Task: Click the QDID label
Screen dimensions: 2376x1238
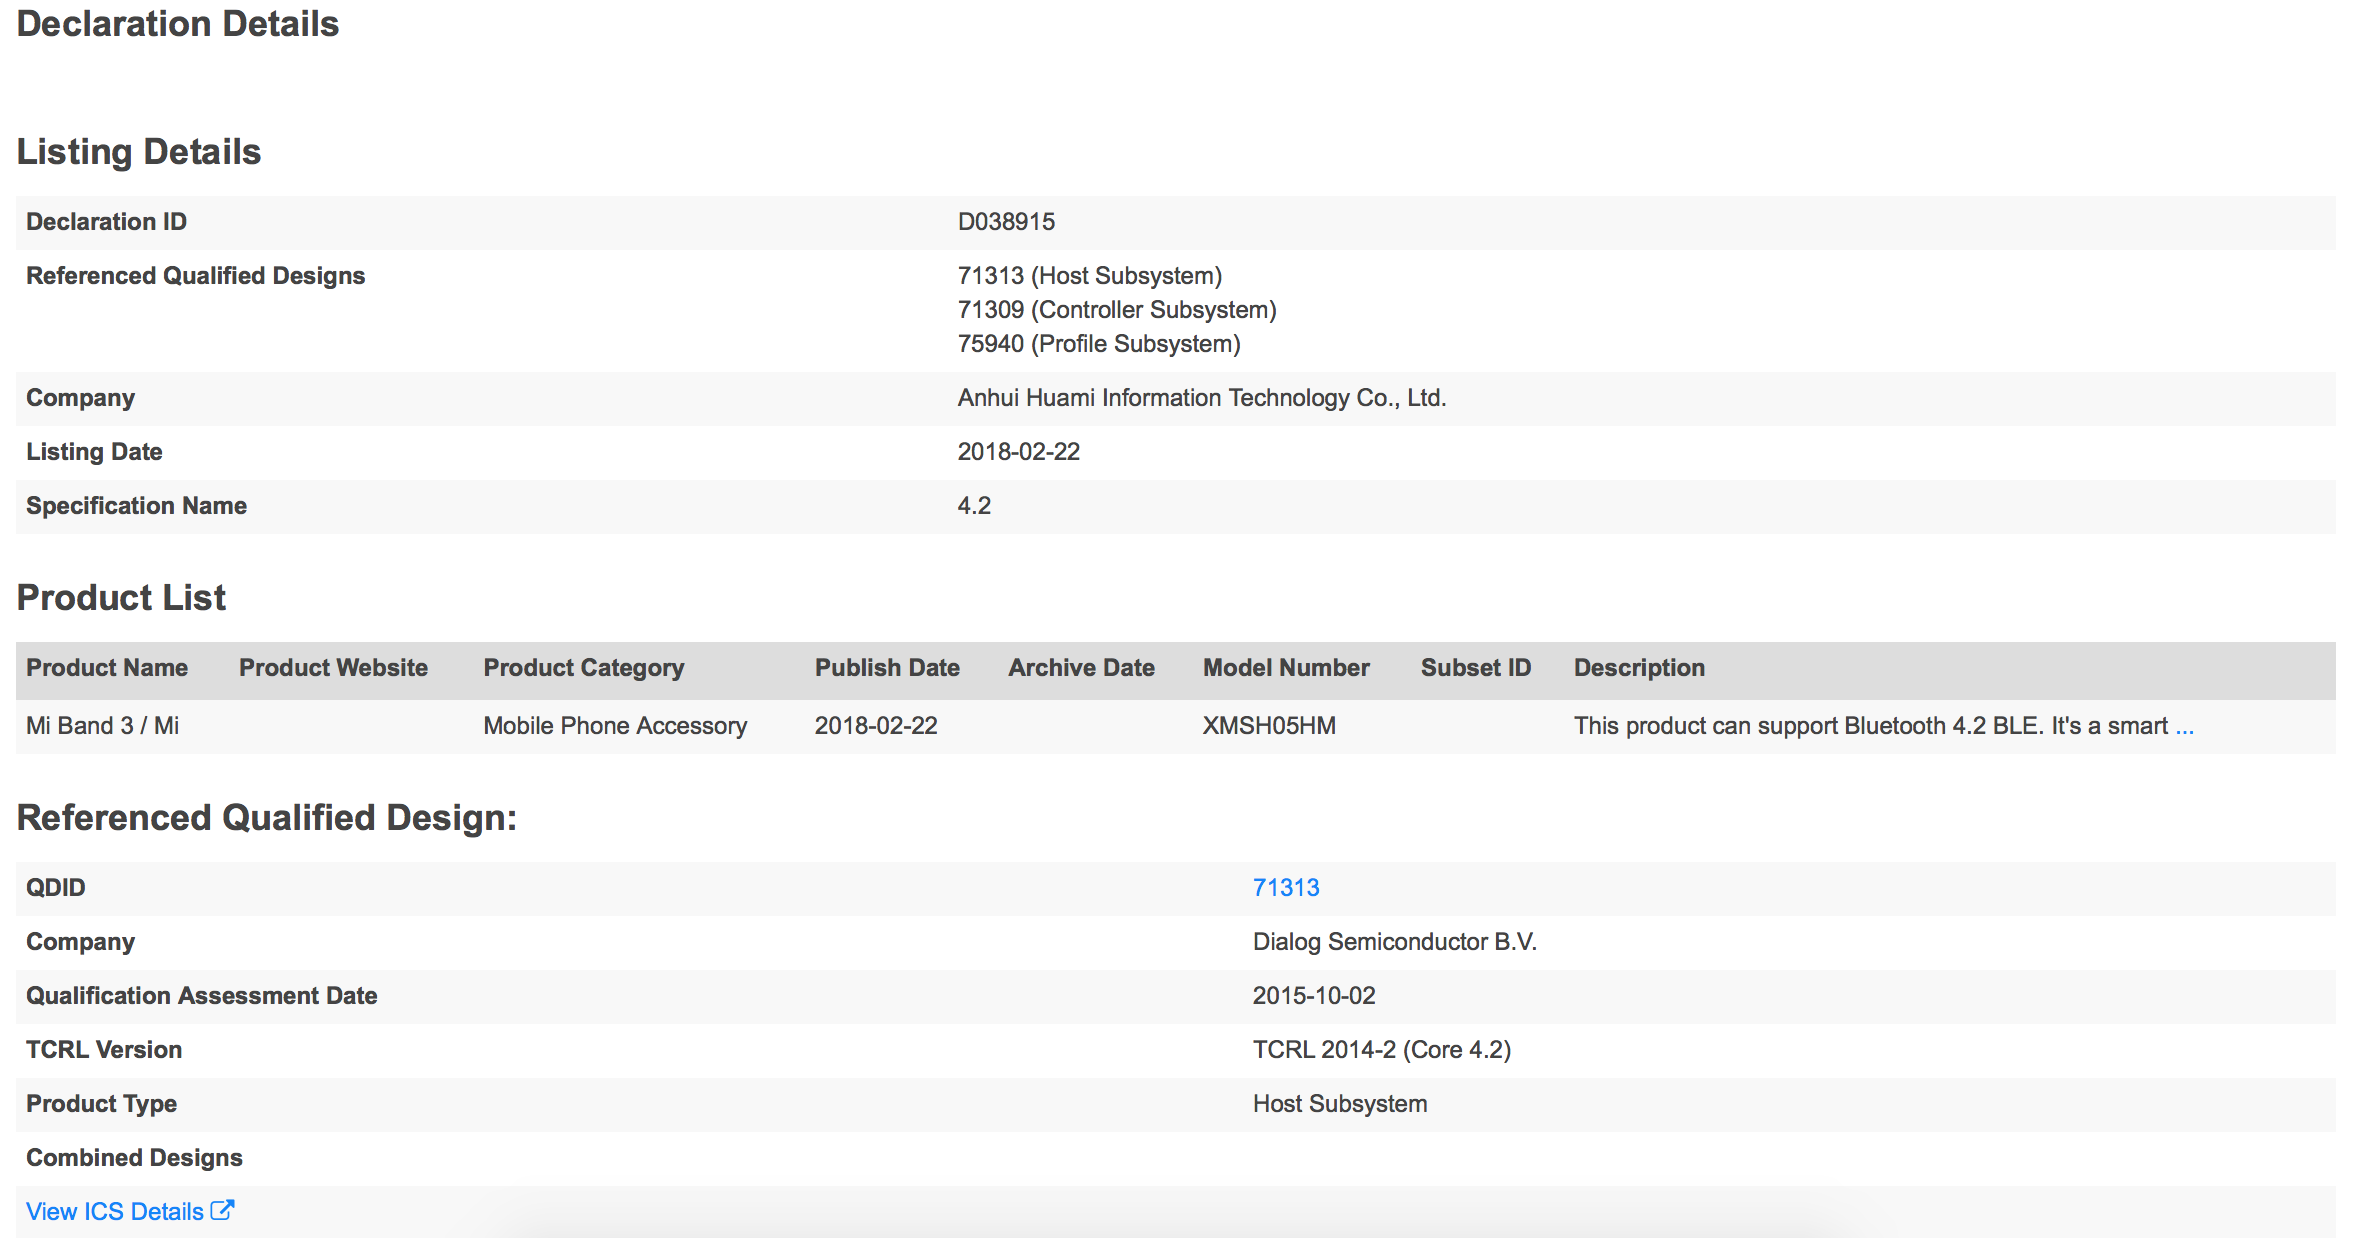Action: (x=55, y=888)
